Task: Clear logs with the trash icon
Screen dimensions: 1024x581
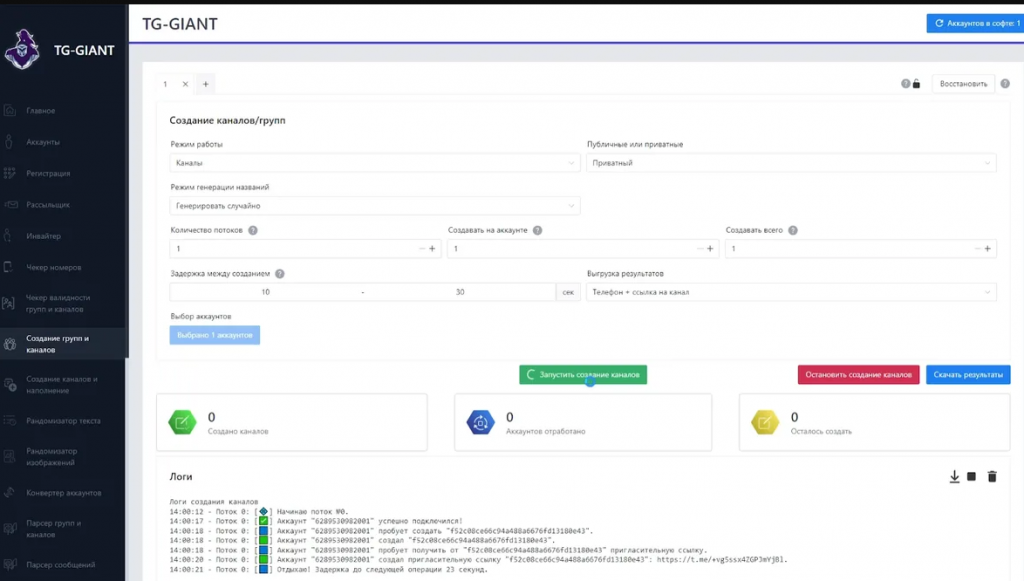Action: 992,477
